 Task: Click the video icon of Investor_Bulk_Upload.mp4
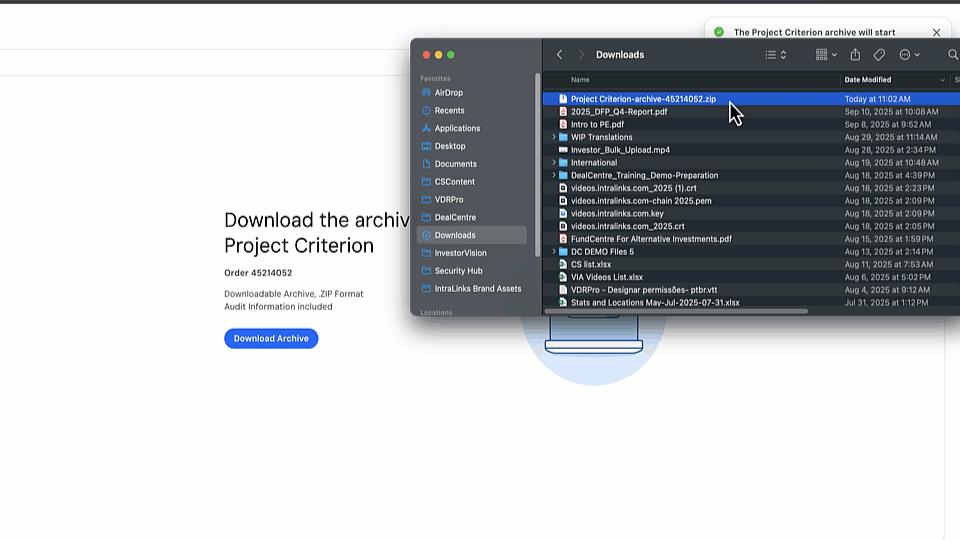(563, 149)
